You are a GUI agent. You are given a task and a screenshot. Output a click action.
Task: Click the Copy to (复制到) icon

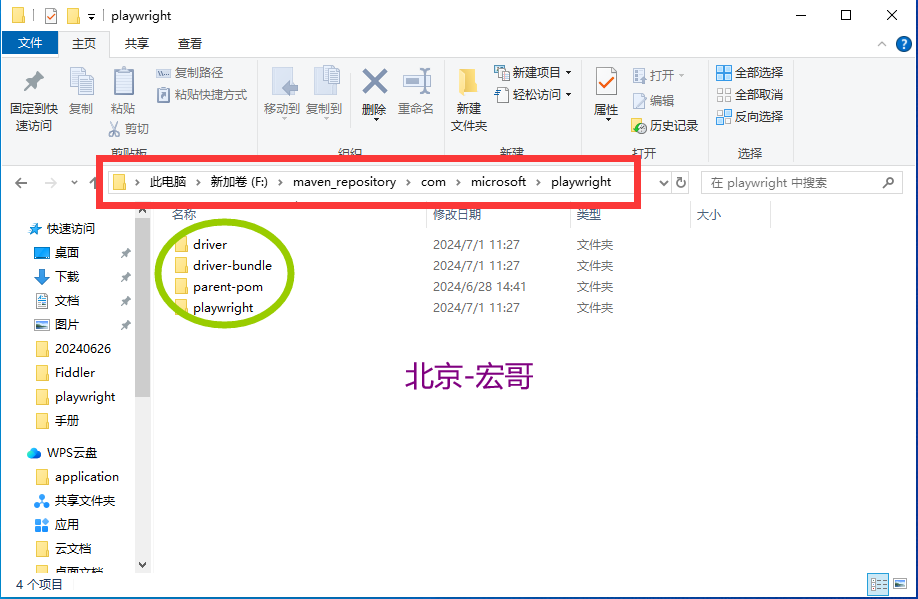[326, 81]
